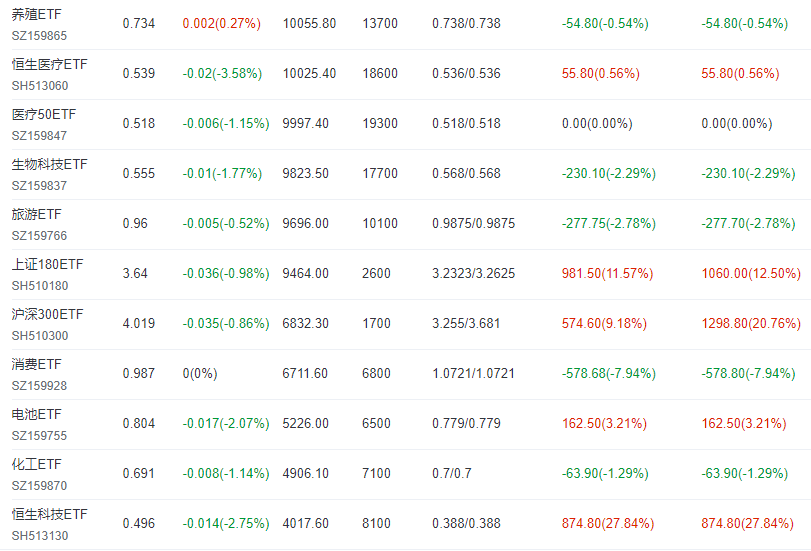Select stock code SZ159870
This screenshot has width=811, height=551.
coord(39,486)
